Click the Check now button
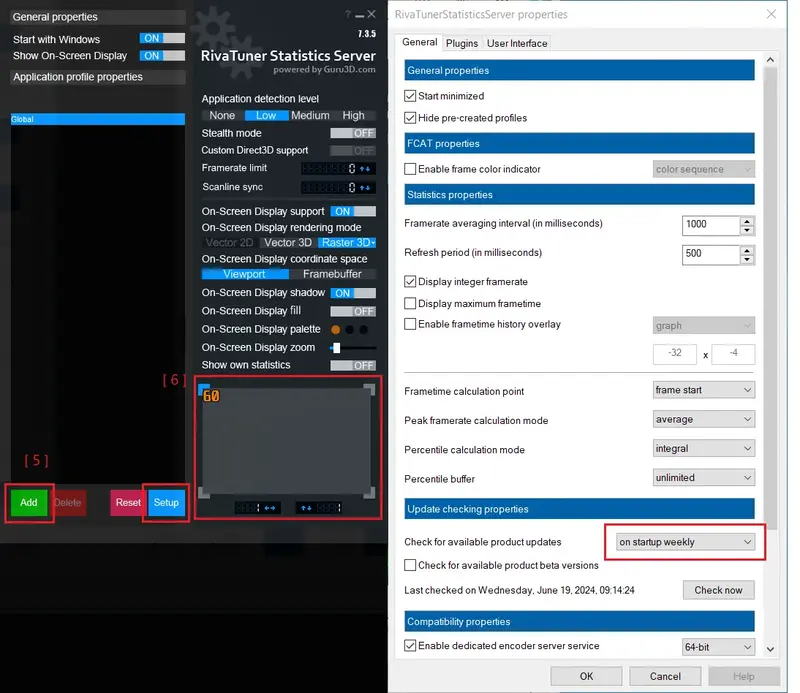This screenshot has width=800, height=693. (x=718, y=590)
